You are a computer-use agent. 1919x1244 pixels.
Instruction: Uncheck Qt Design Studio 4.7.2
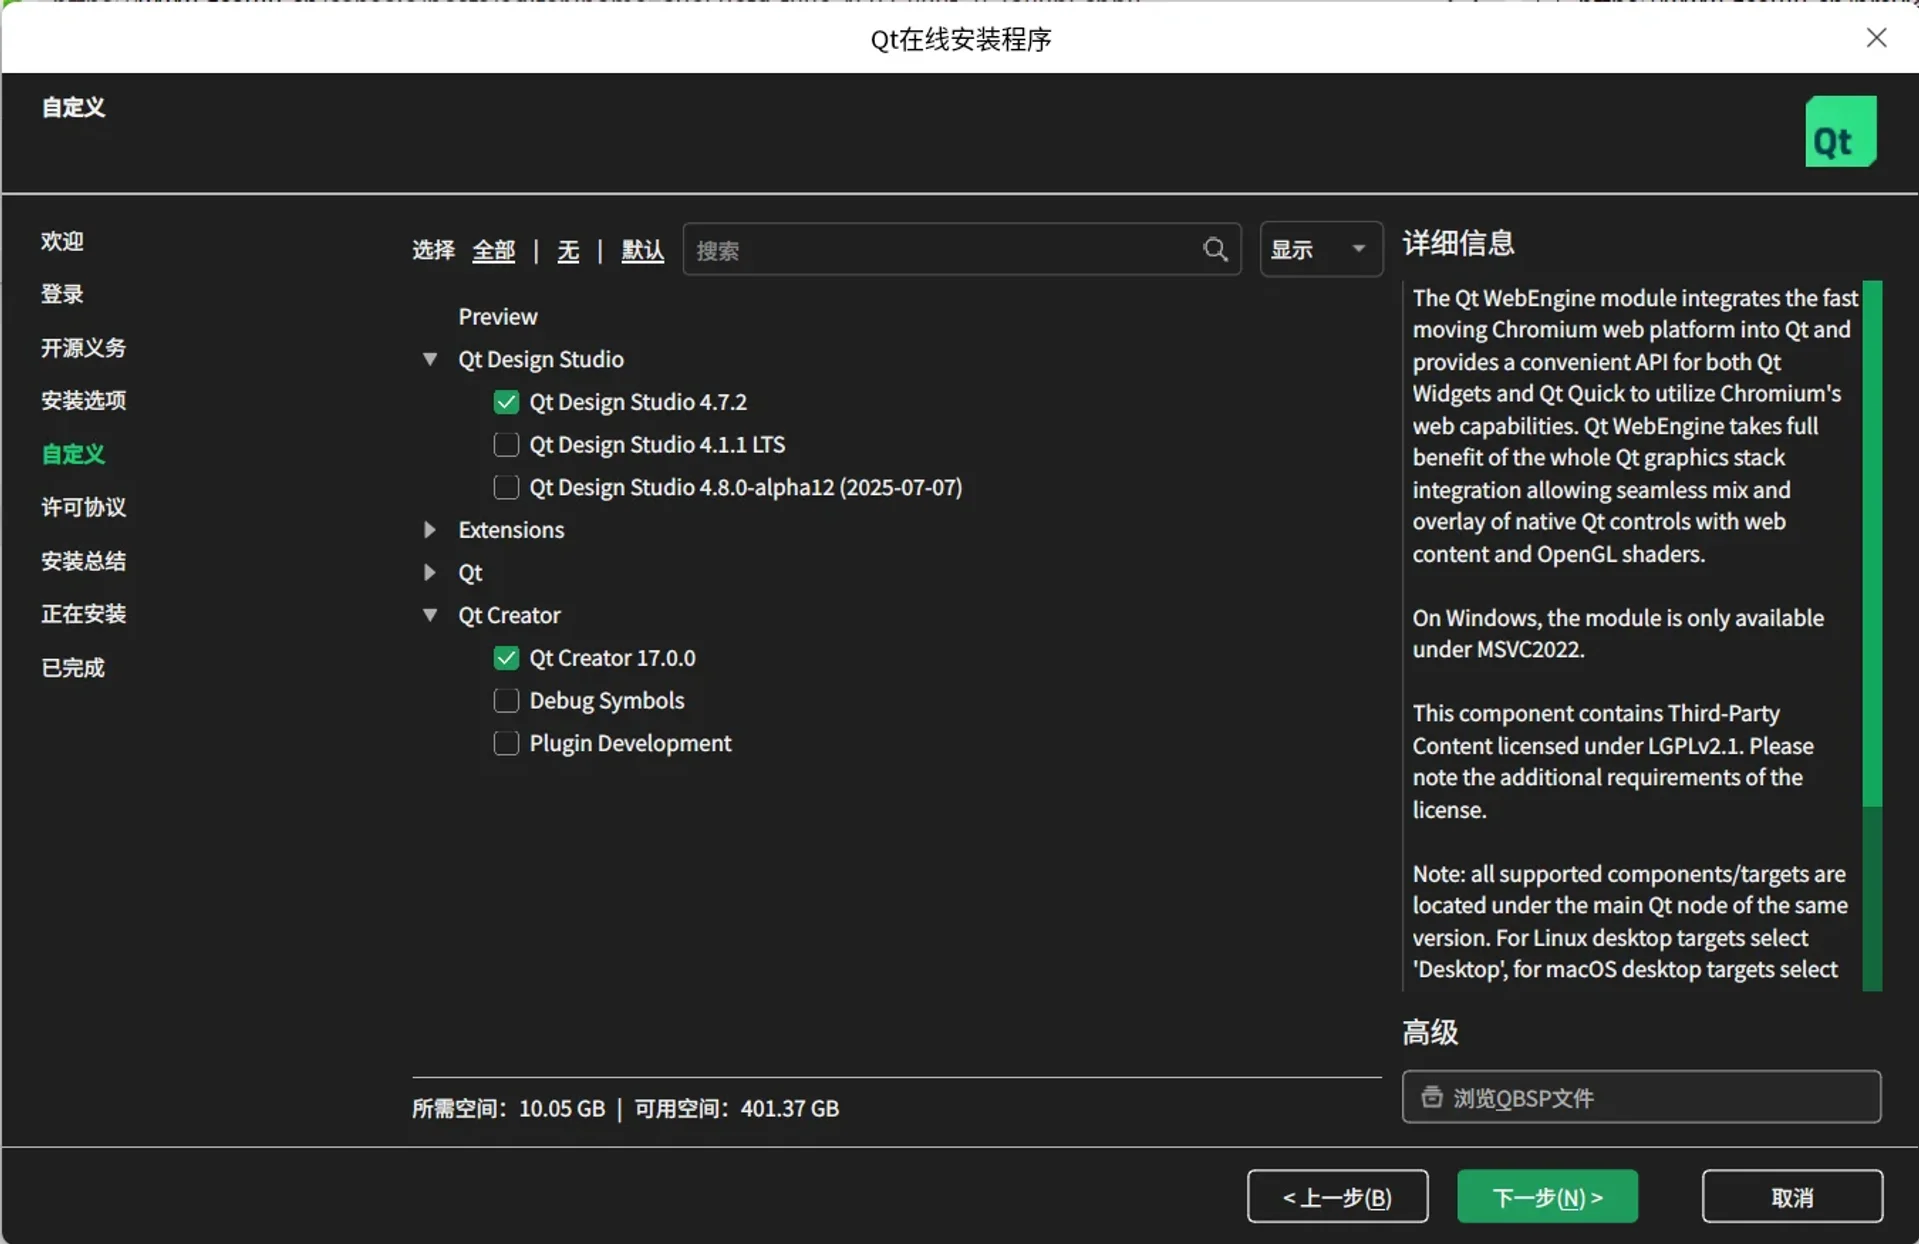(x=506, y=401)
